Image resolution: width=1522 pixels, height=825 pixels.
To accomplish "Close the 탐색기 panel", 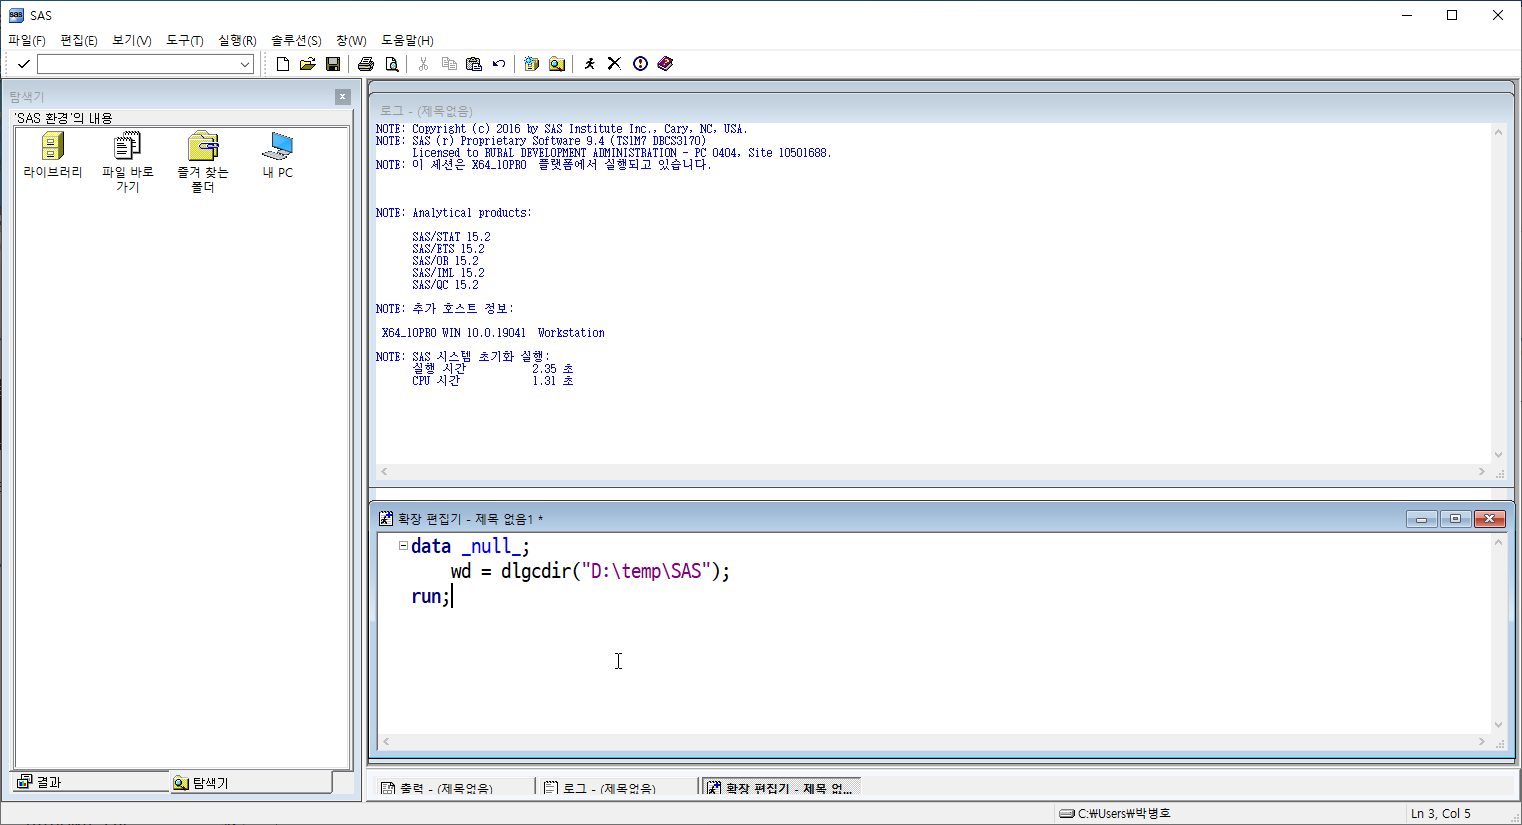I will (343, 97).
